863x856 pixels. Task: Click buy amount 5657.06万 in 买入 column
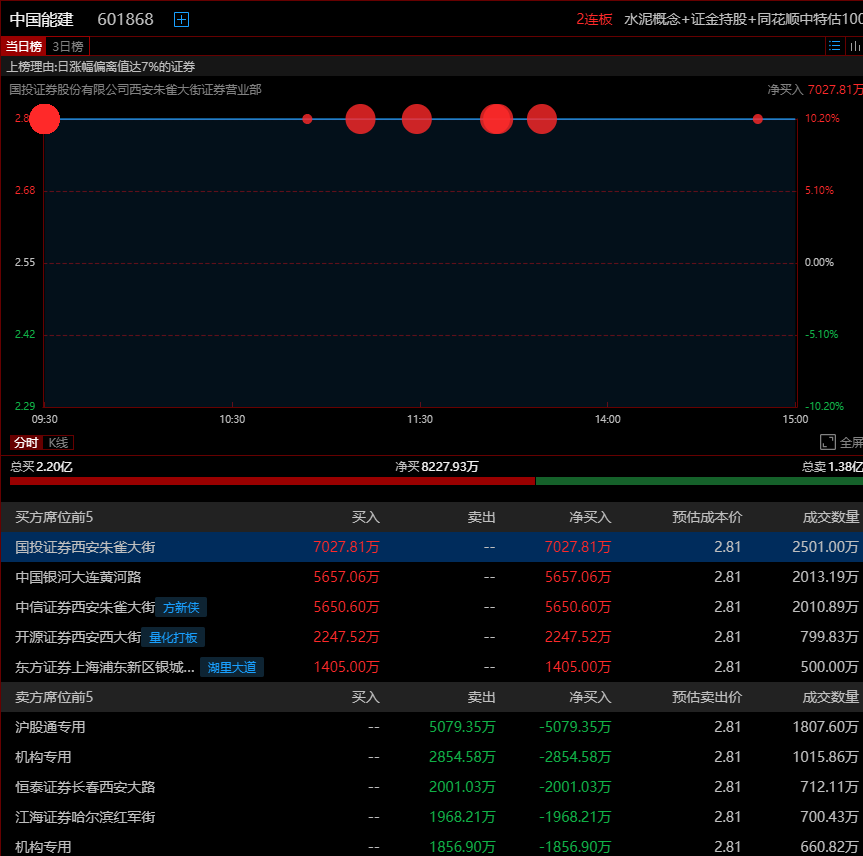pos(346,577)
